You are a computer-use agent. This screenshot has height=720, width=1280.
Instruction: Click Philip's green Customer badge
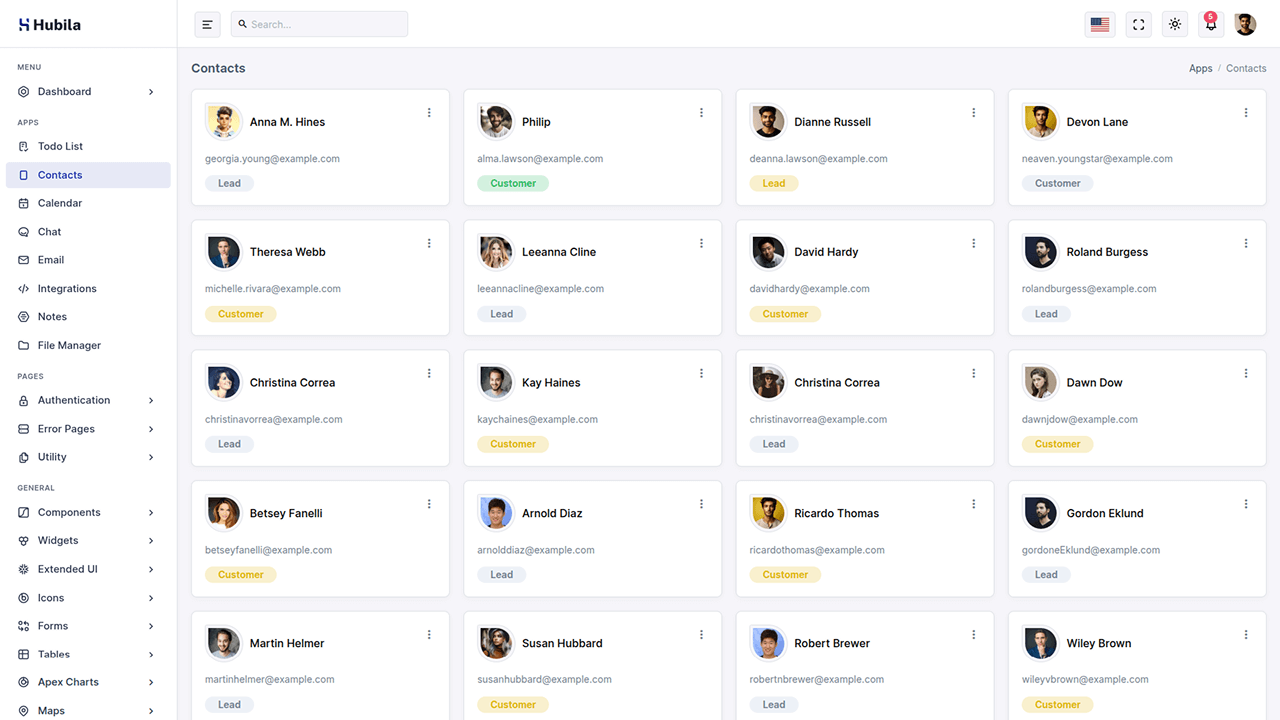tap(513, 183)
